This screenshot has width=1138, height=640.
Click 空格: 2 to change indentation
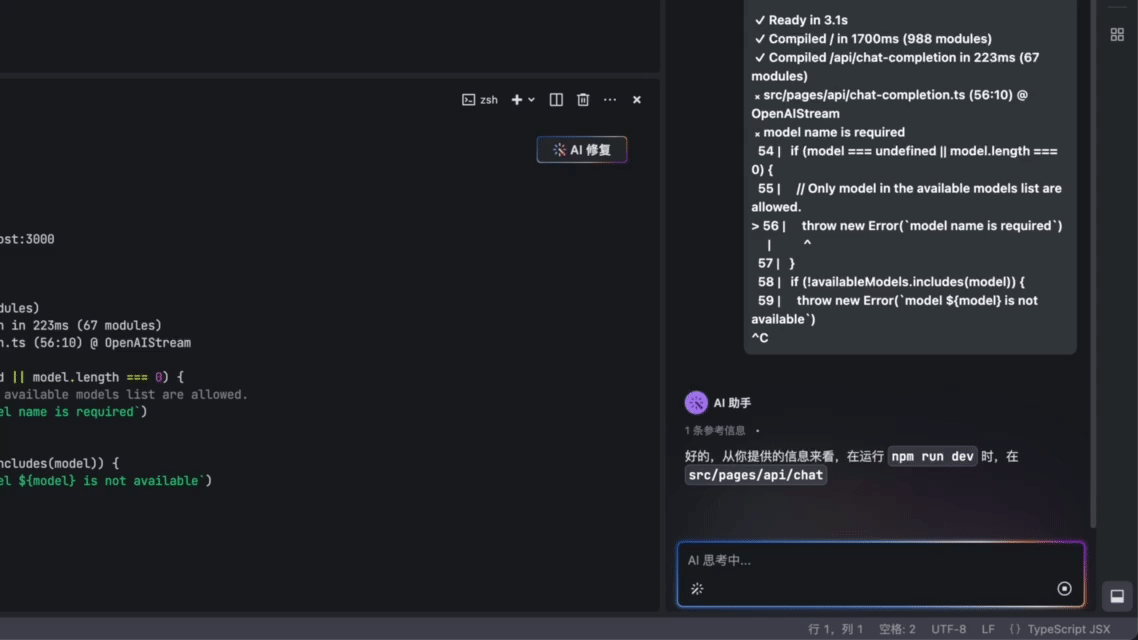pos(897,629)
